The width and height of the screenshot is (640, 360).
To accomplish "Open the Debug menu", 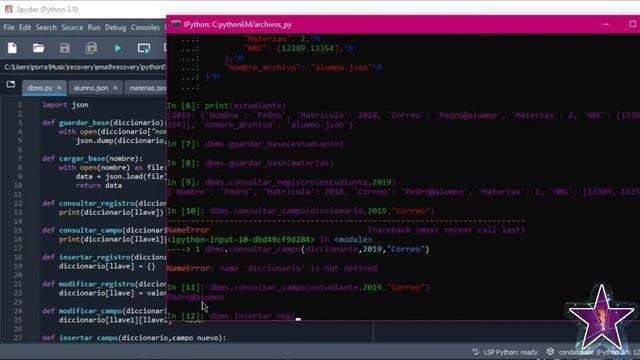I will click(116, 27).
